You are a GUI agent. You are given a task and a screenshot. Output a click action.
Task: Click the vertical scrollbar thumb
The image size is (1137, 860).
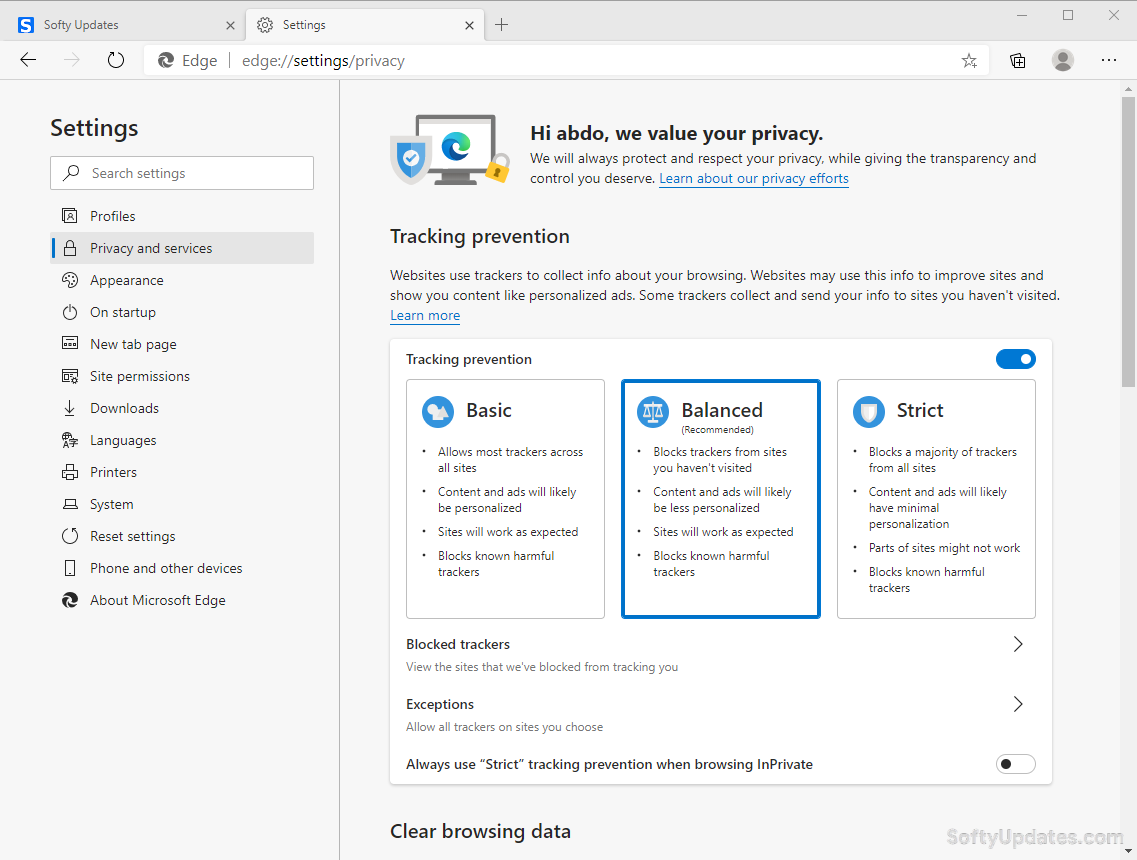coord(1128,241)
